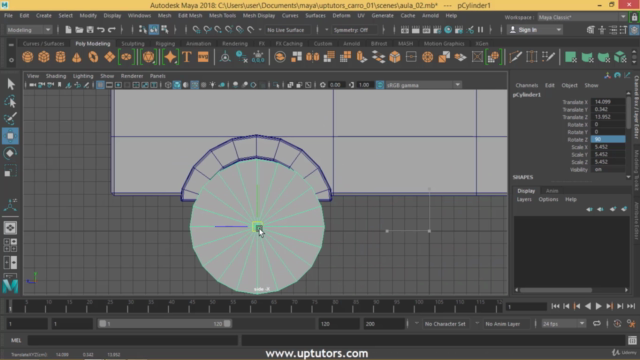Click the Combine meshes shelf icon
The height and width of the screenshot is (360, 640).
[280, 57]
